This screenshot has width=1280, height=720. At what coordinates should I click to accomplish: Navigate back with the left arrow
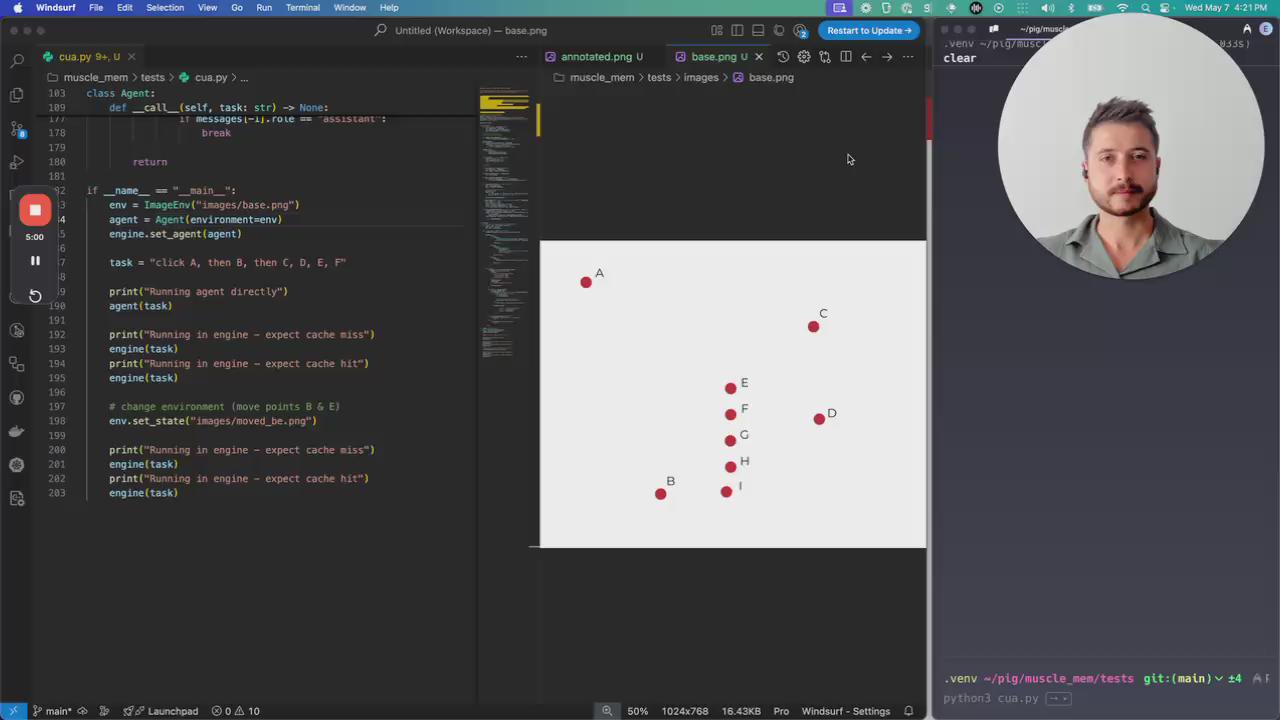point(866,57)
